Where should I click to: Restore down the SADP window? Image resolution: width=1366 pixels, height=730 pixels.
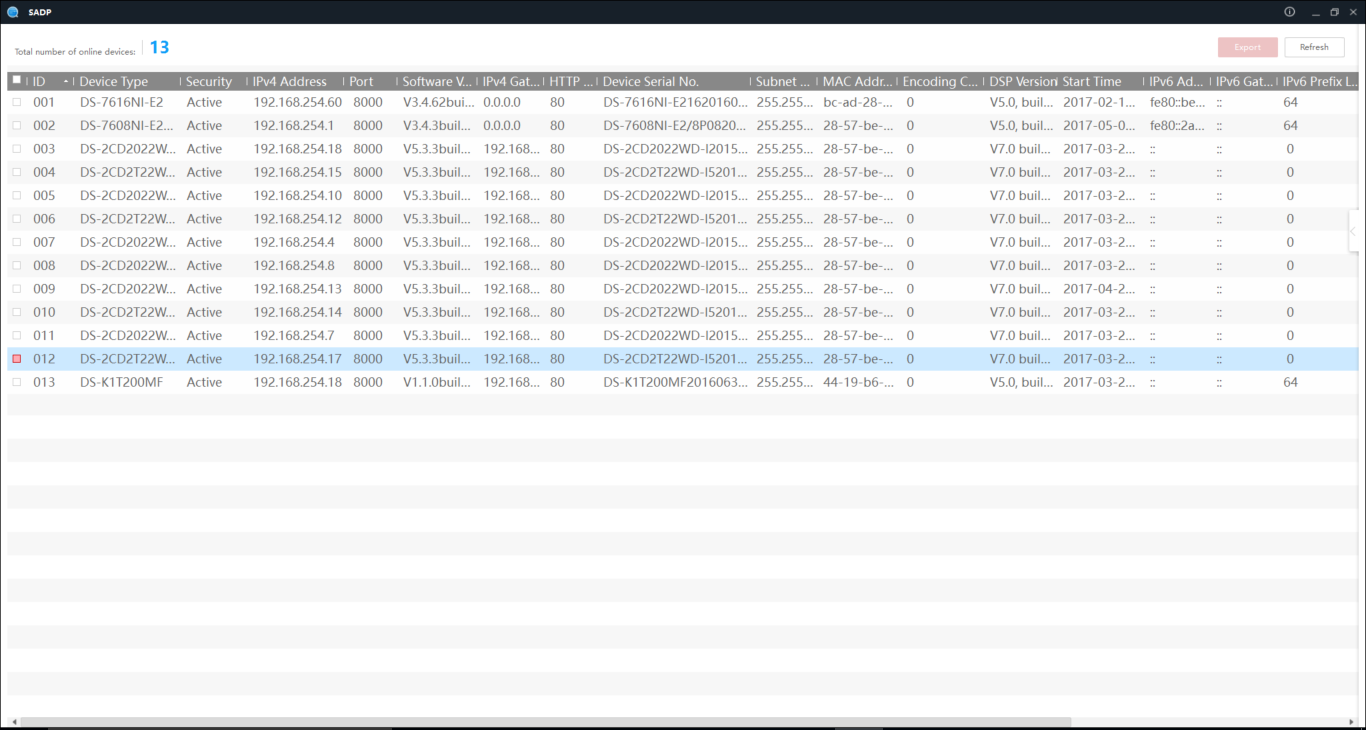coord(1334,12)
